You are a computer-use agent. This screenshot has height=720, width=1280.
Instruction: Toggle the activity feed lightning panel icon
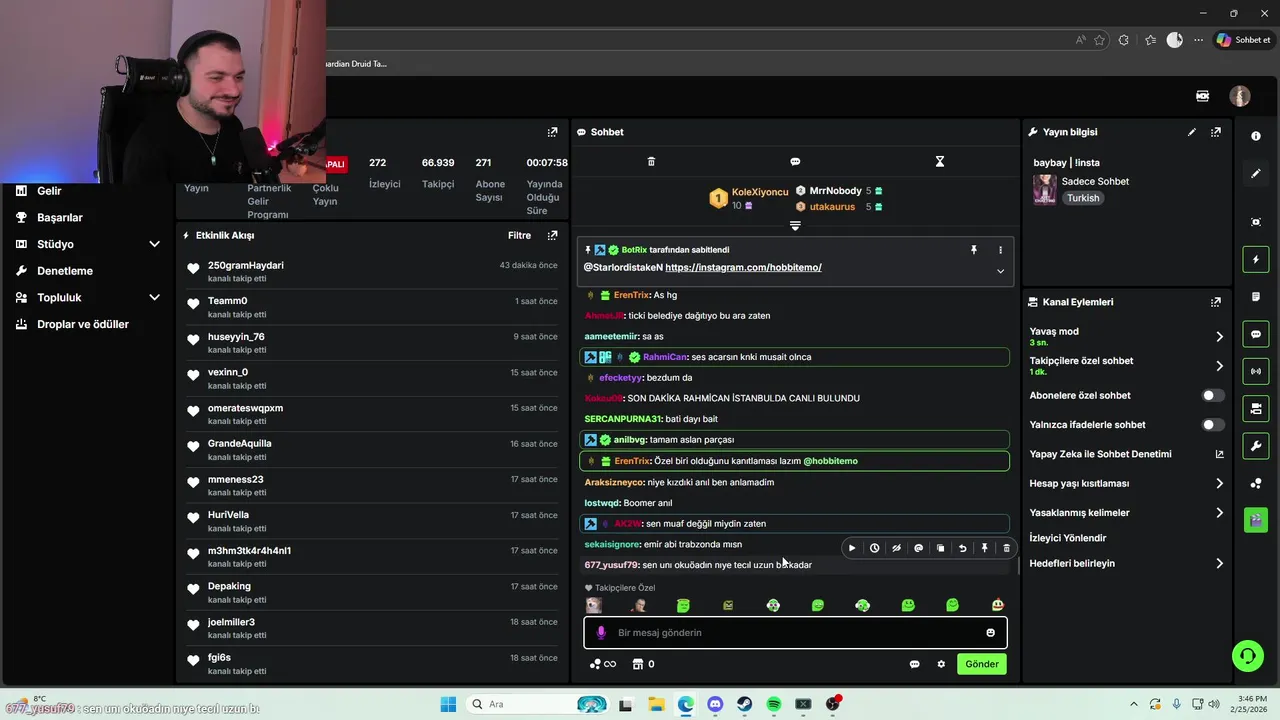1256,260
